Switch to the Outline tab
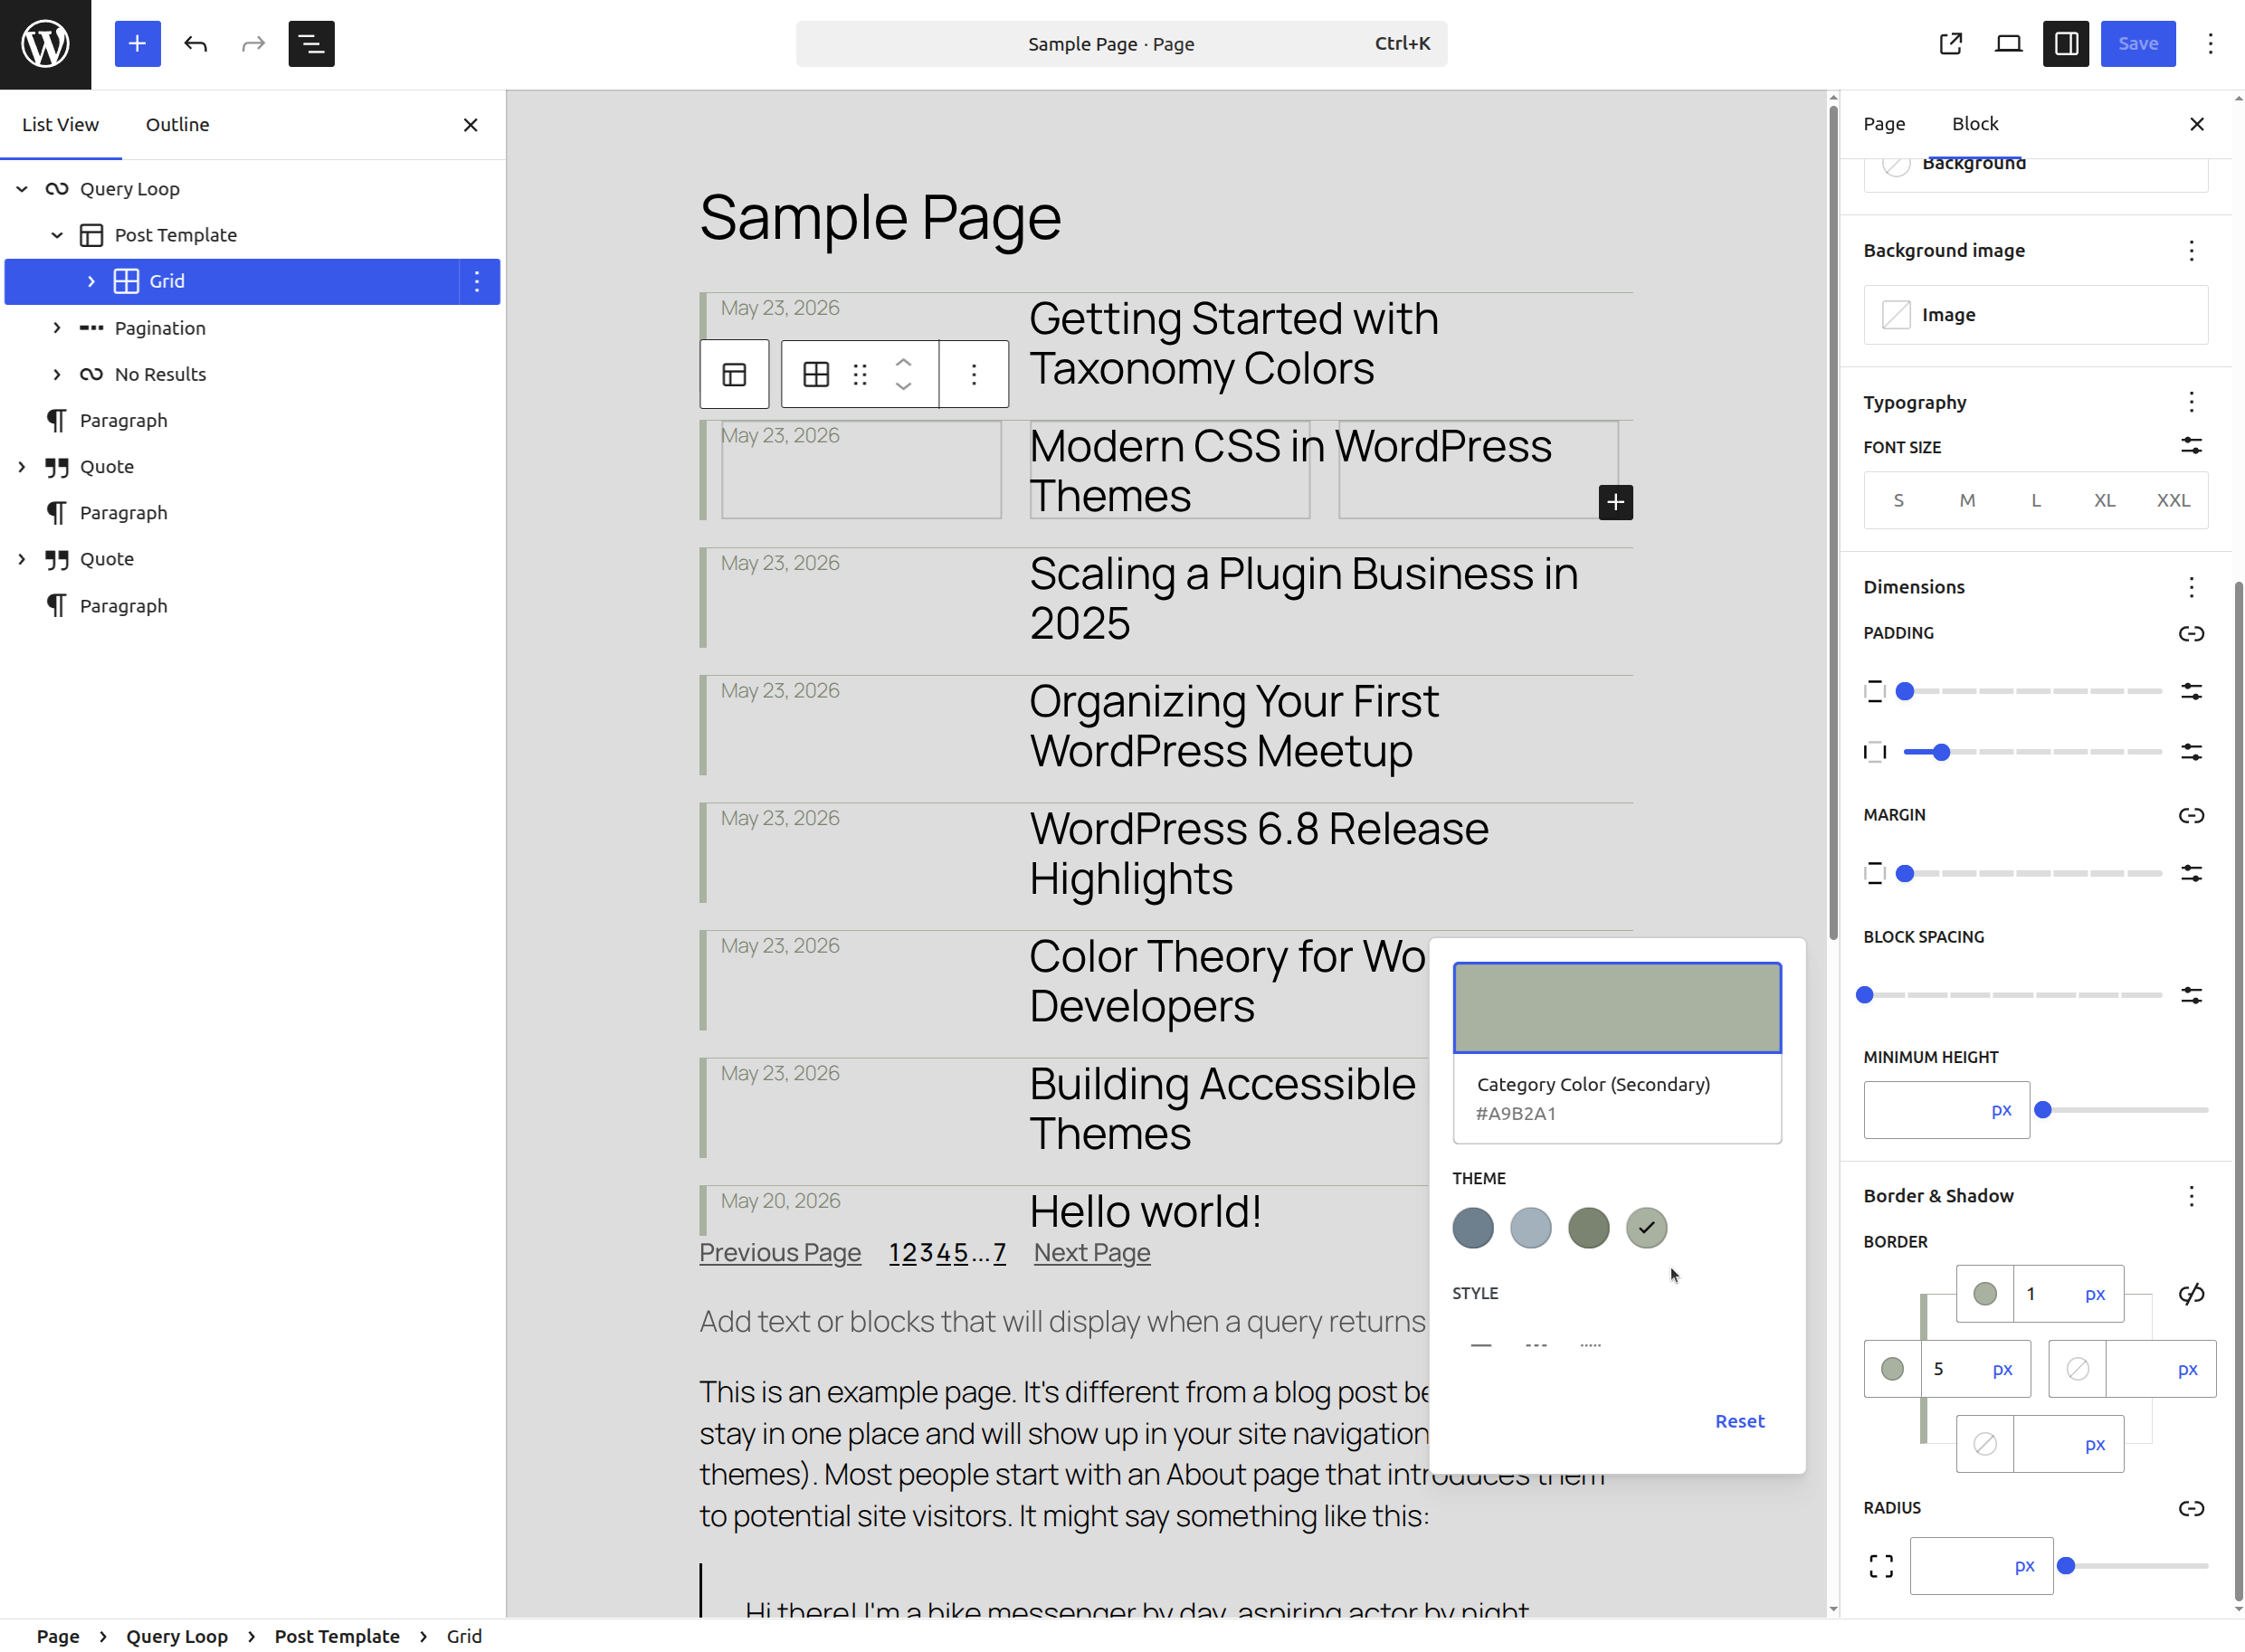Image resolution: width=2245 pixels, height=1652 pixels. (177, 124)
